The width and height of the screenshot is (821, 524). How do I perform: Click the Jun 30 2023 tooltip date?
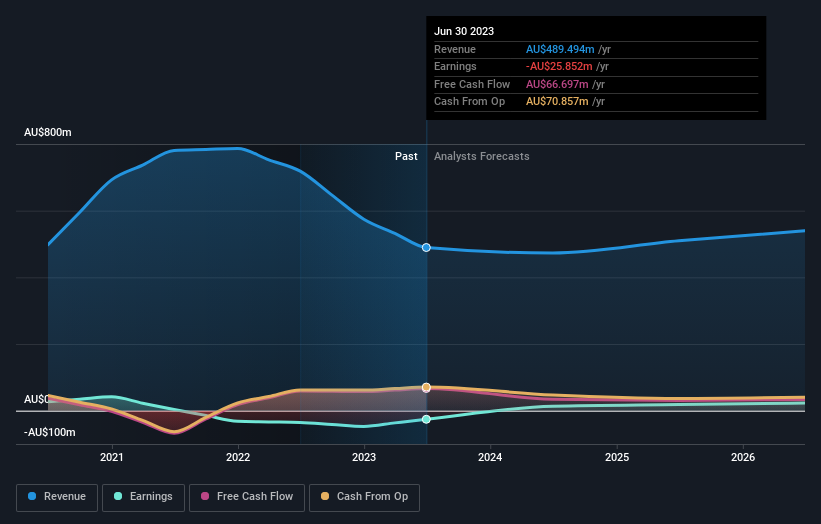(x=464, y=31)
